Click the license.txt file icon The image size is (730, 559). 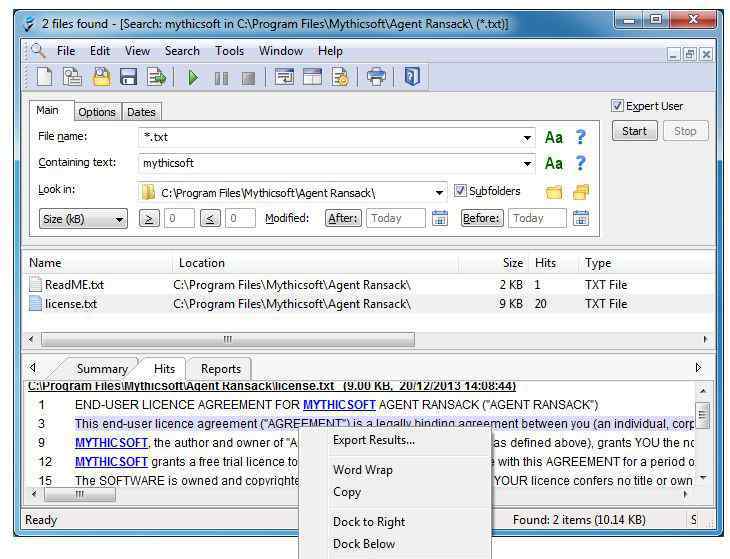[x=35, y=303]
